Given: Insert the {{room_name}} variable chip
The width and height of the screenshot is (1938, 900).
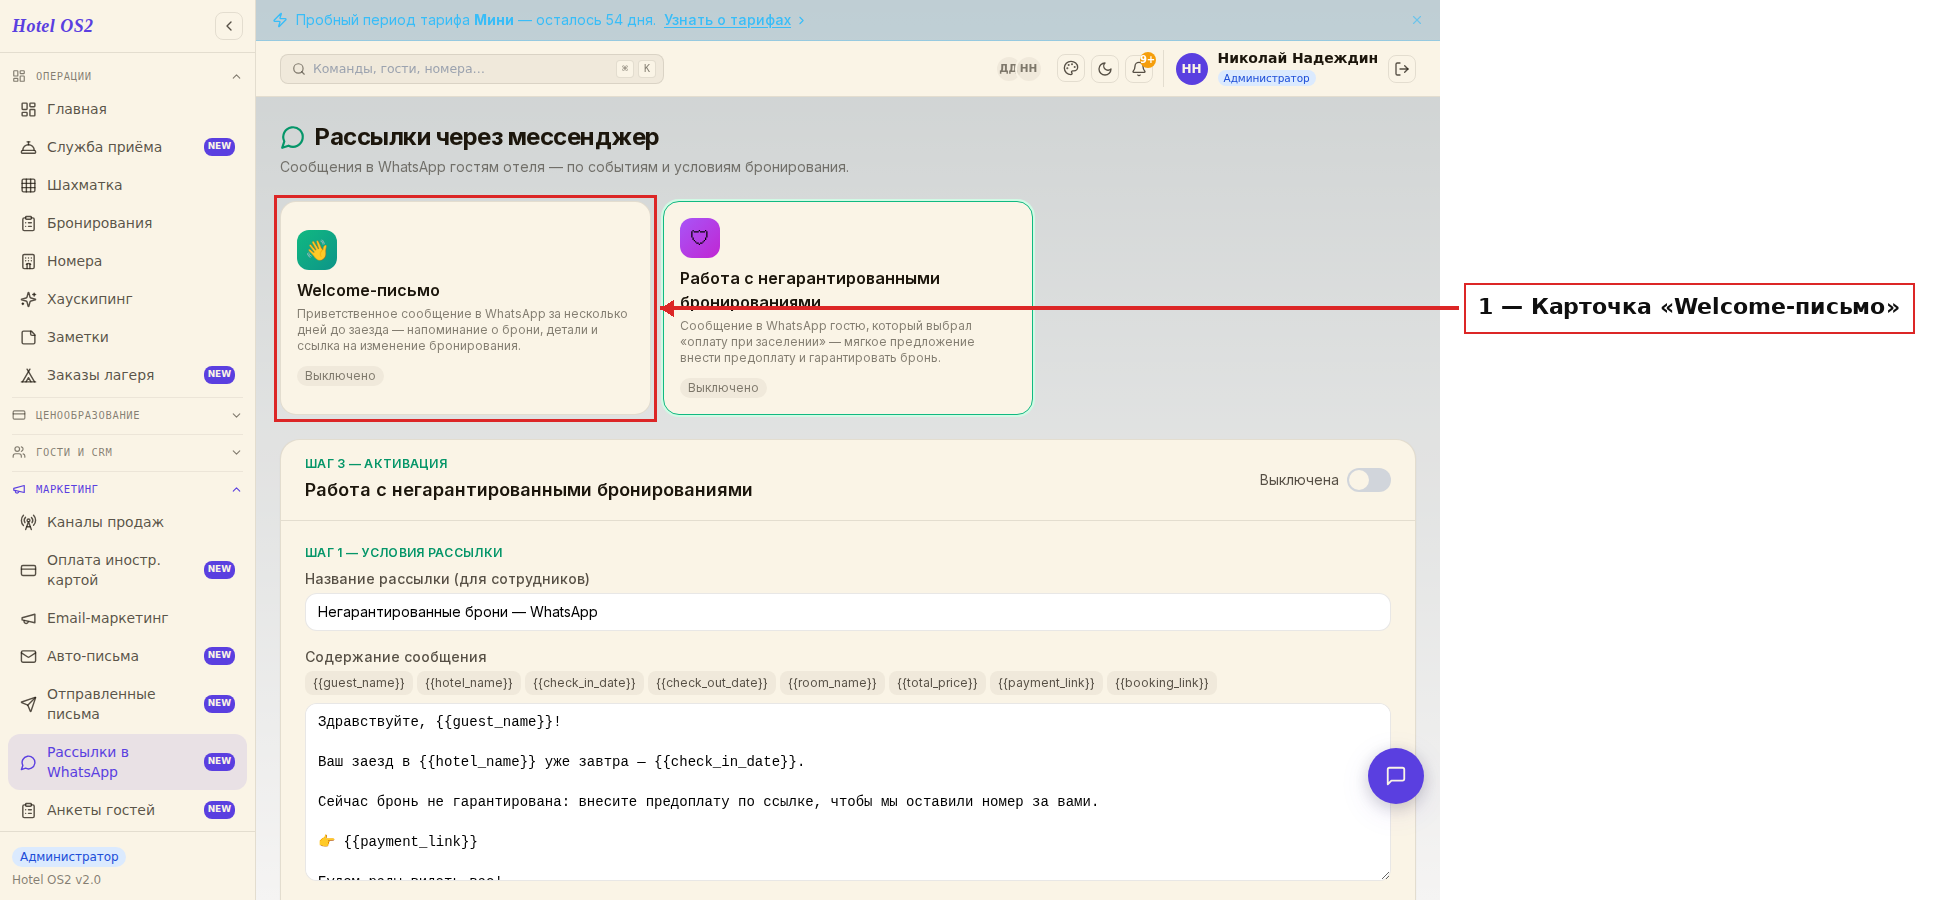Looking at the screenshot, I should [x=832, y=683].
